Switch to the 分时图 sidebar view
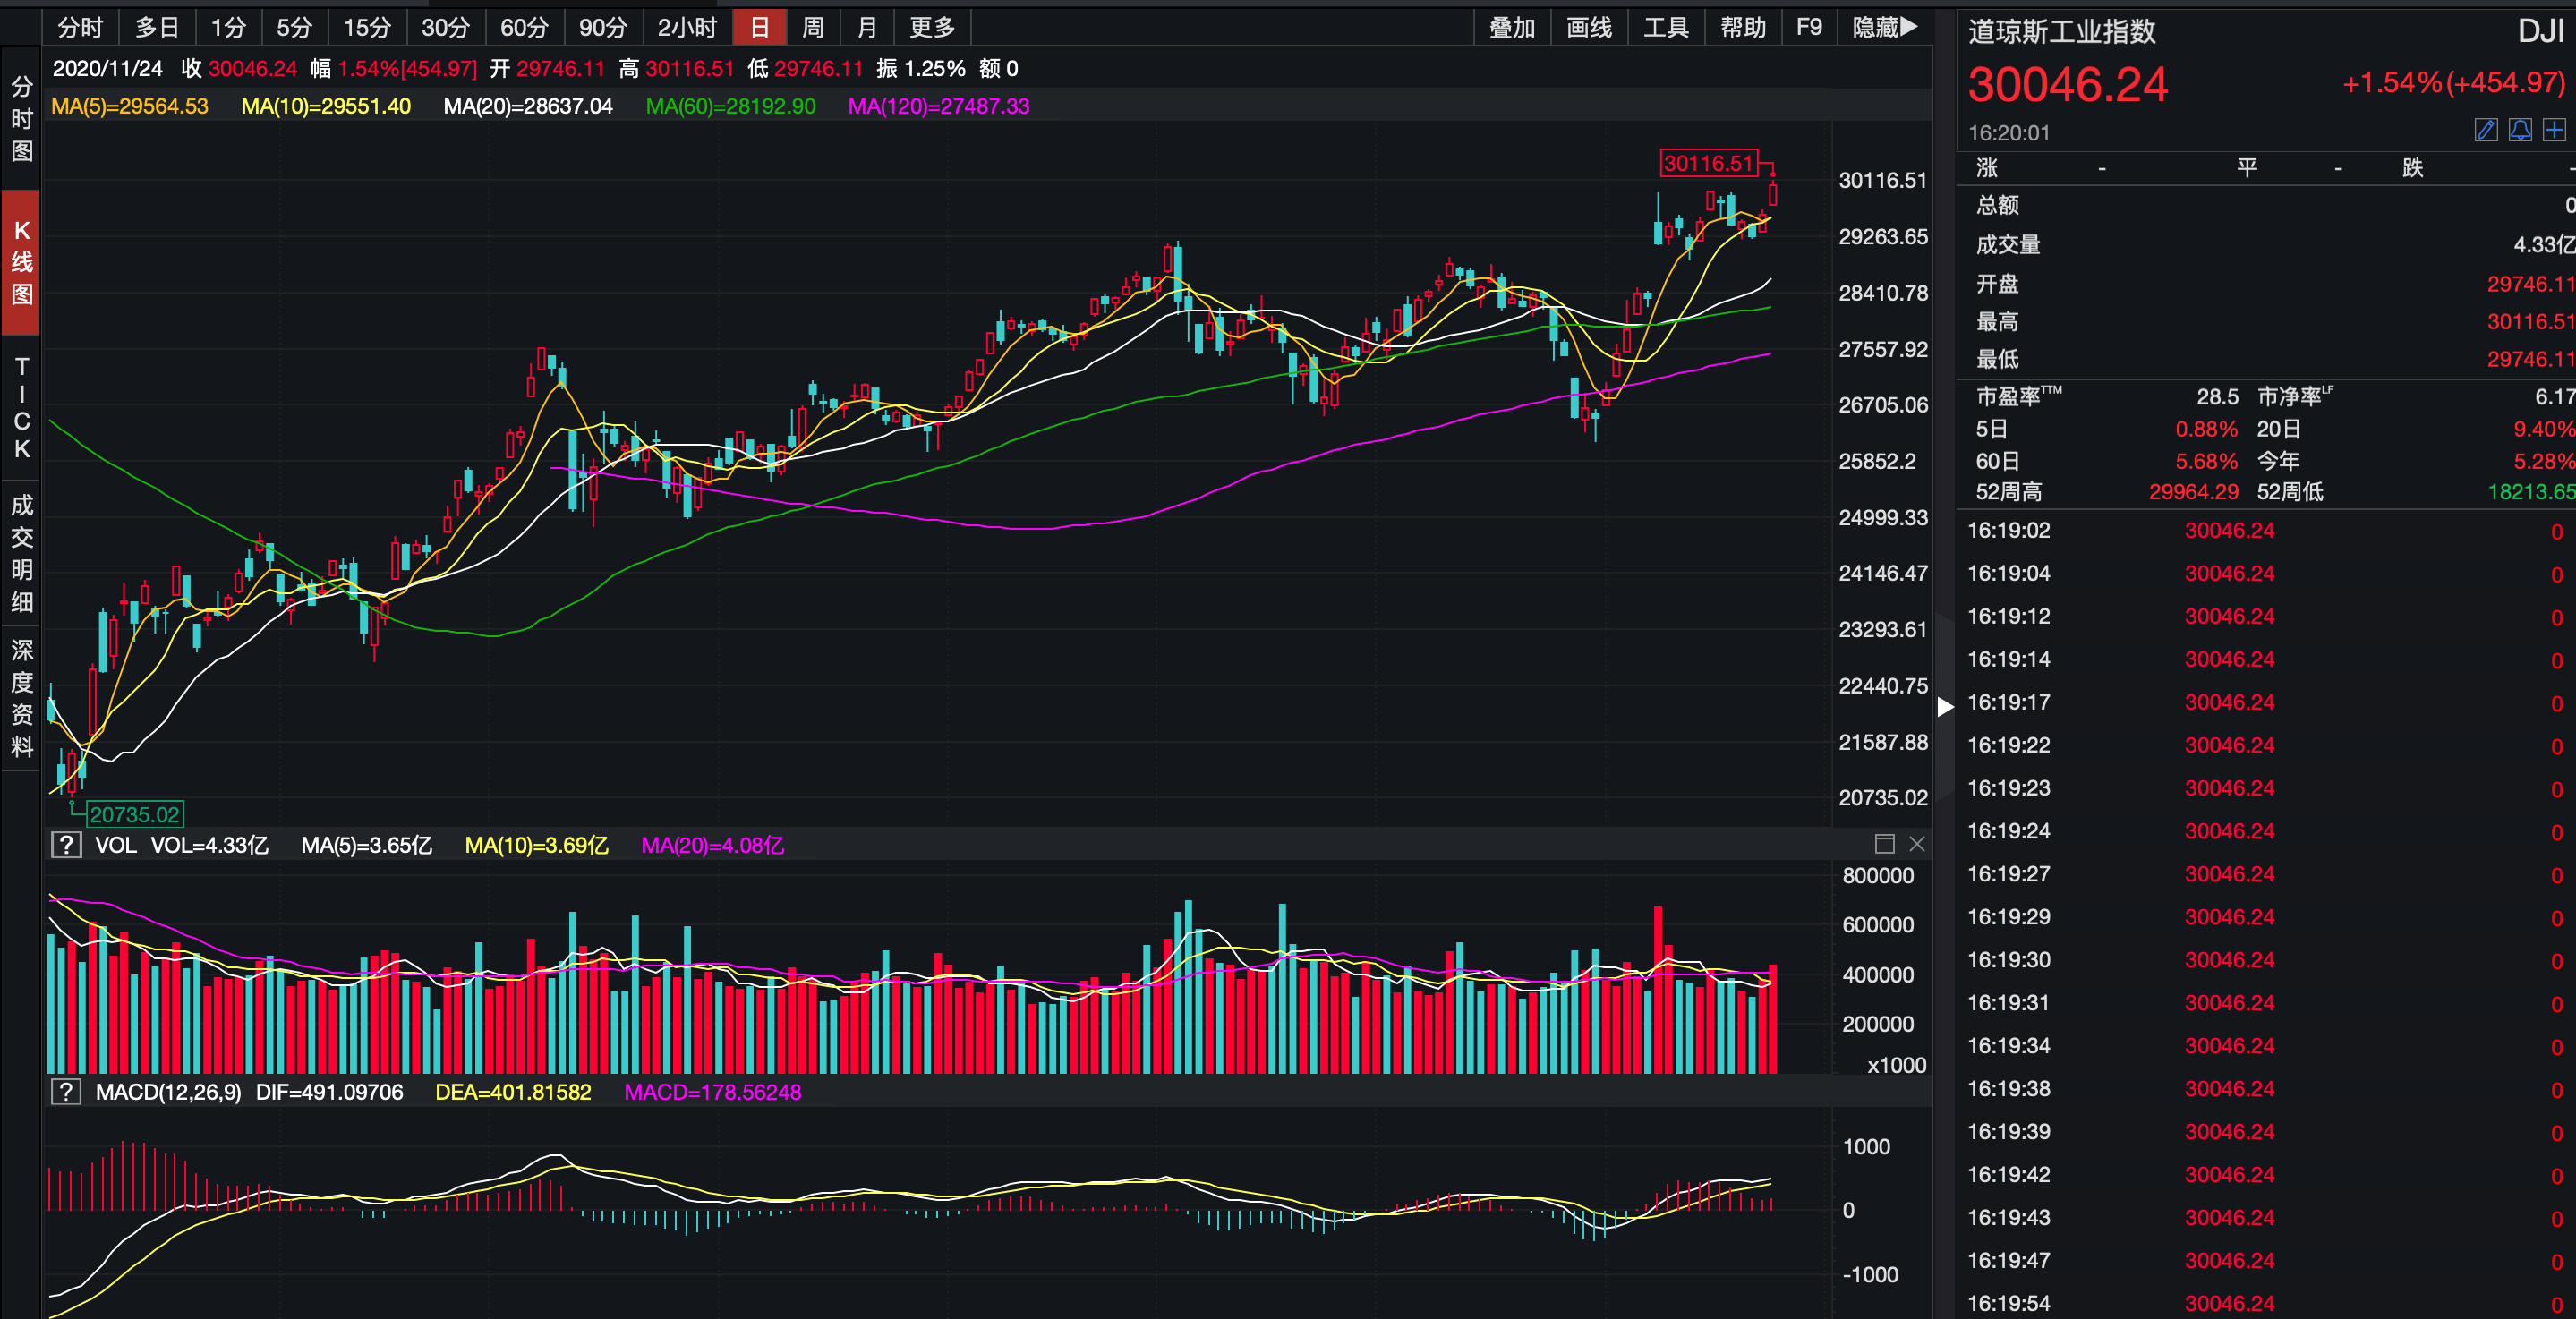The height and width of the screenshot is (1319, 2576). pyautogui.click(x=21, y=118)
